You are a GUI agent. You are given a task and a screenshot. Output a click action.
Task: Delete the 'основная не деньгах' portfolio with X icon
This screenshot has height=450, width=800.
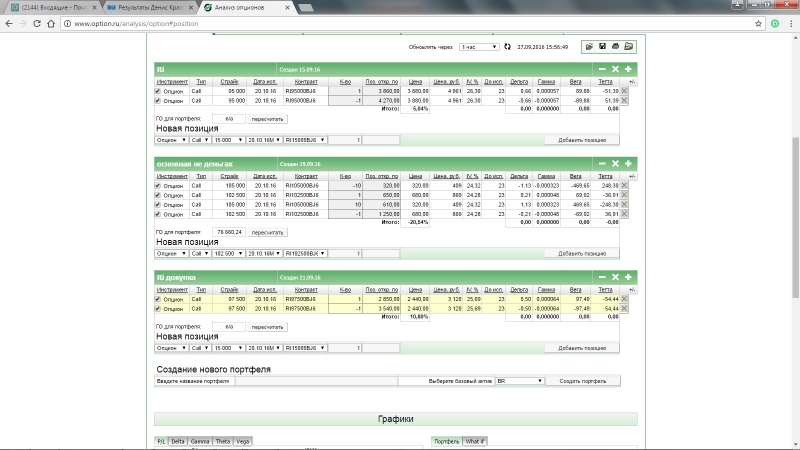(615, 163)
